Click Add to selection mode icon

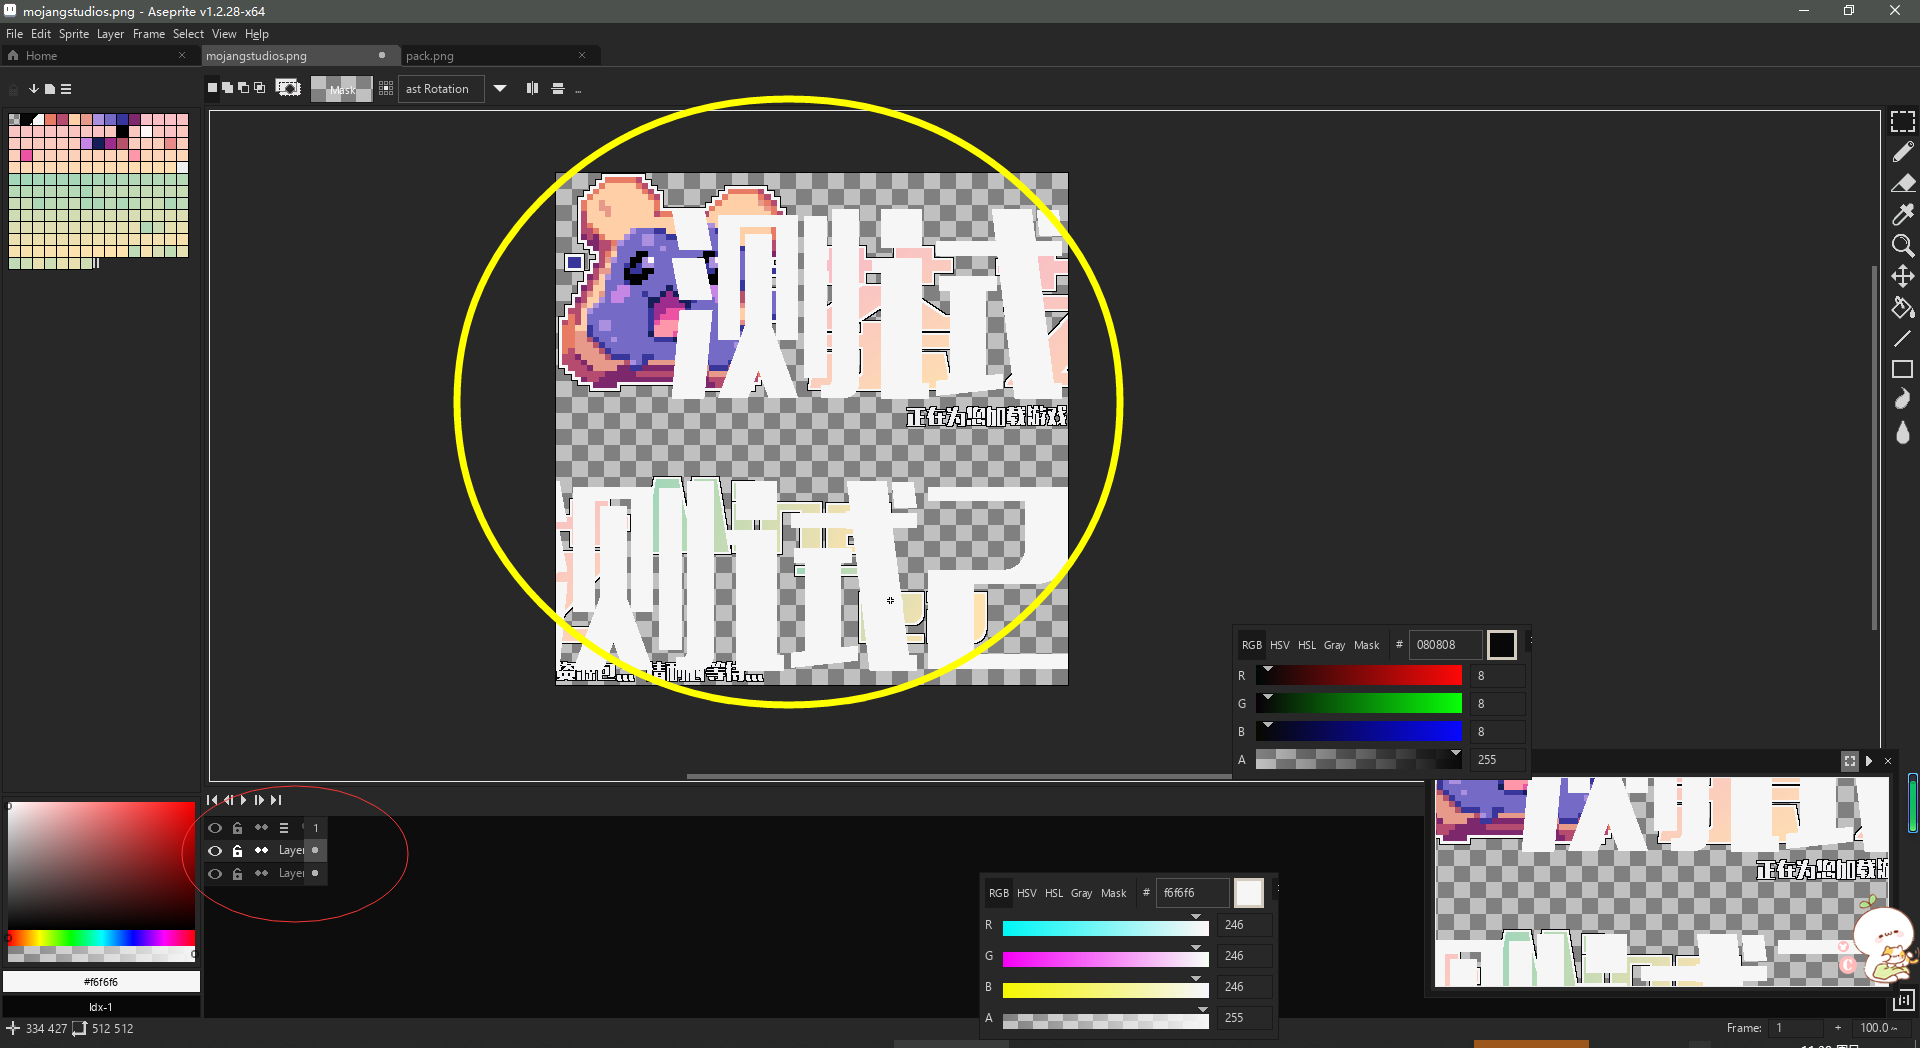[228, 88]
